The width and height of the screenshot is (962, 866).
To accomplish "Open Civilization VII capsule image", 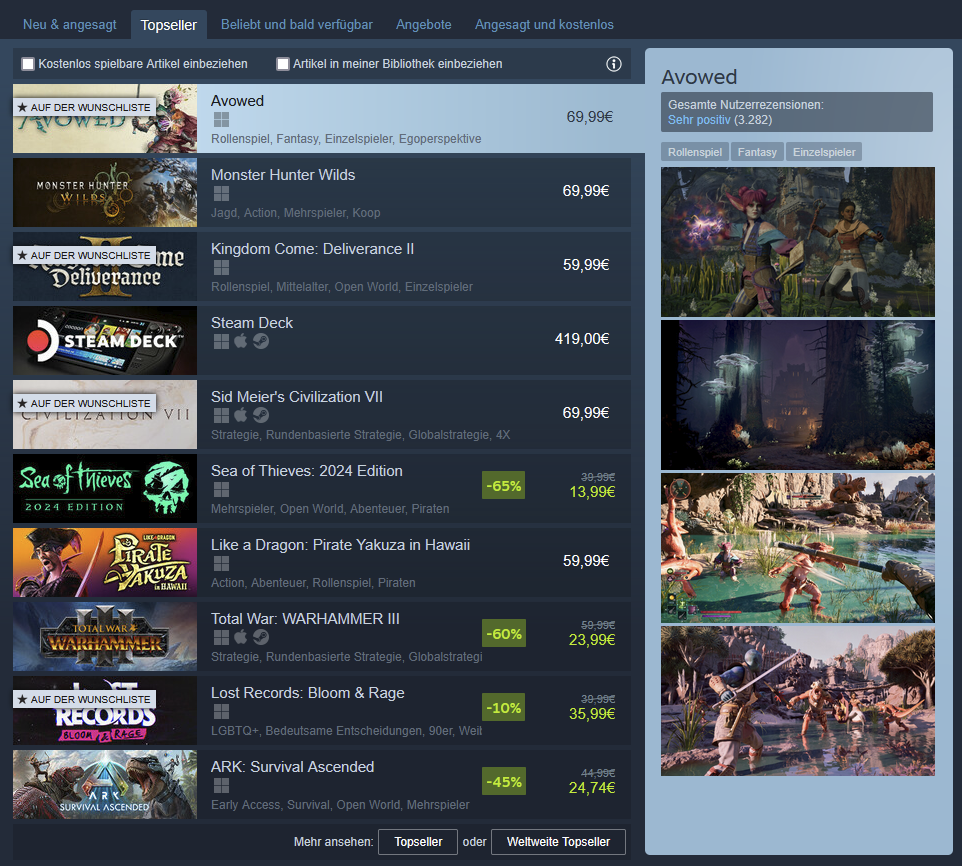I will (x=105, y=415).
